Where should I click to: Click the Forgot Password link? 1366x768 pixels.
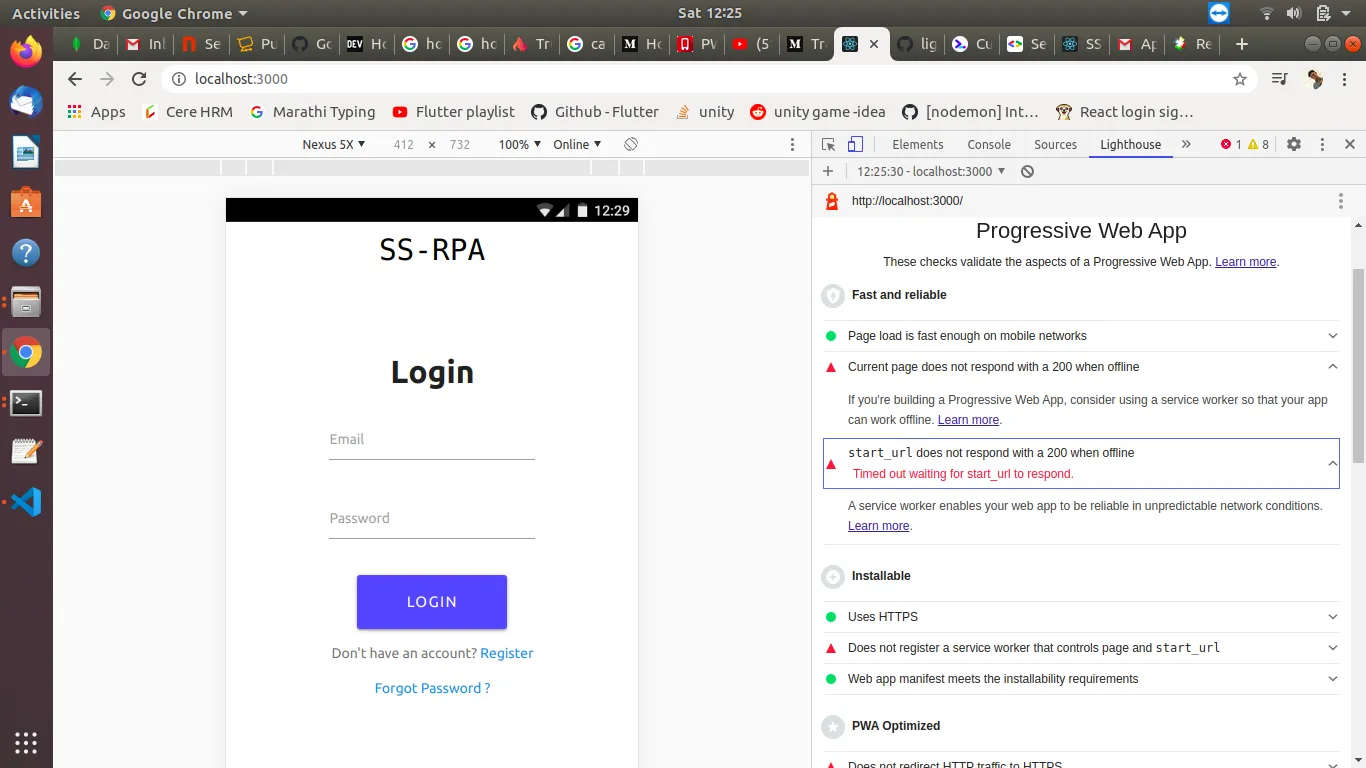pos(432,688)
